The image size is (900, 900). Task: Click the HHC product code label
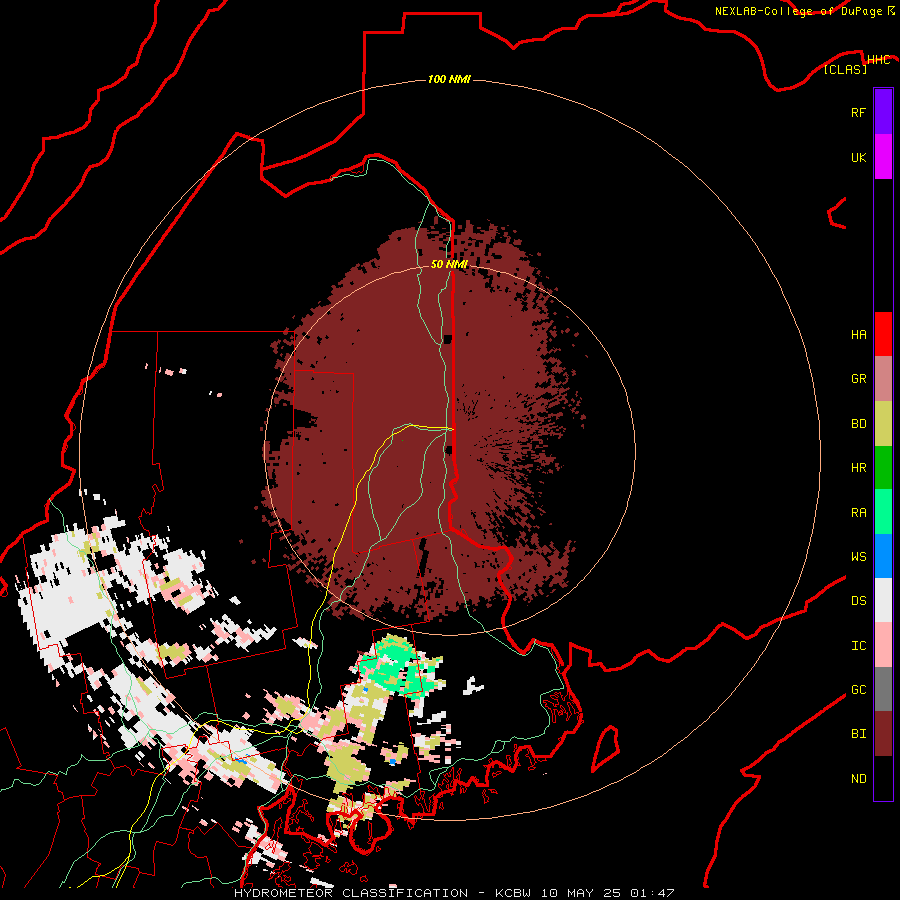click(x=878, y=60)
